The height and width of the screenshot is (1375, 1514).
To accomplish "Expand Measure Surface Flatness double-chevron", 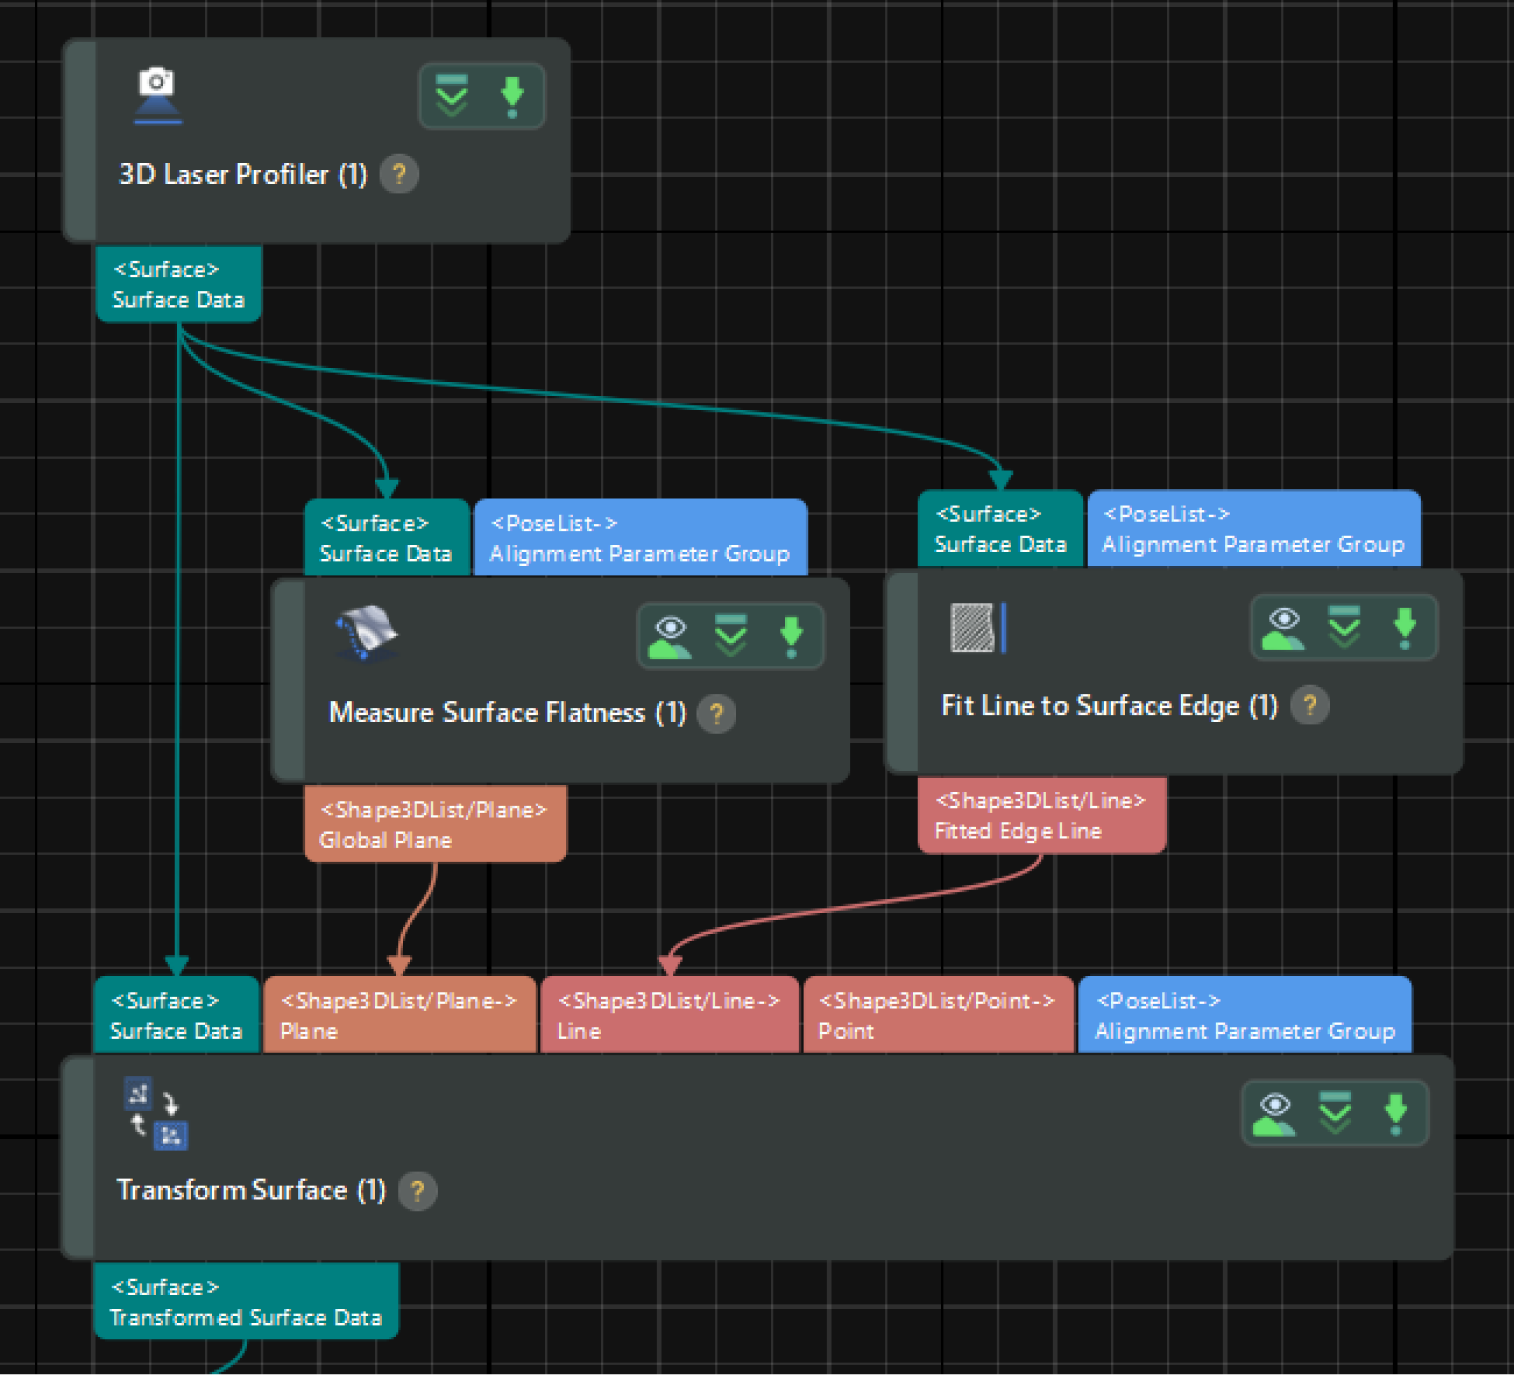I will (731, 636).
